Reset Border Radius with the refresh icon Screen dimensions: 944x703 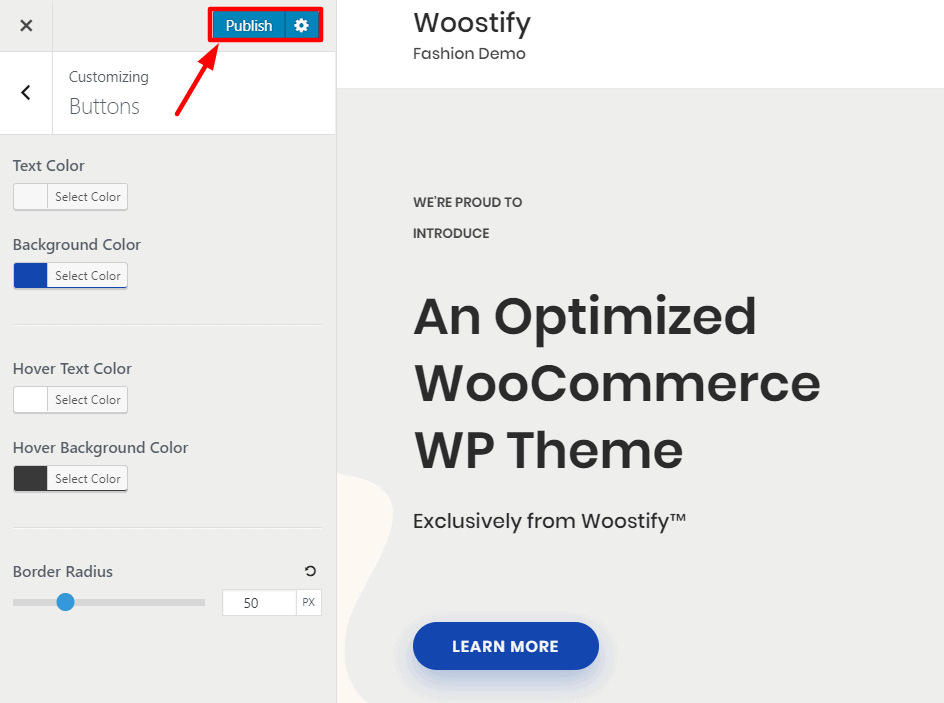[x=310, y=571]
